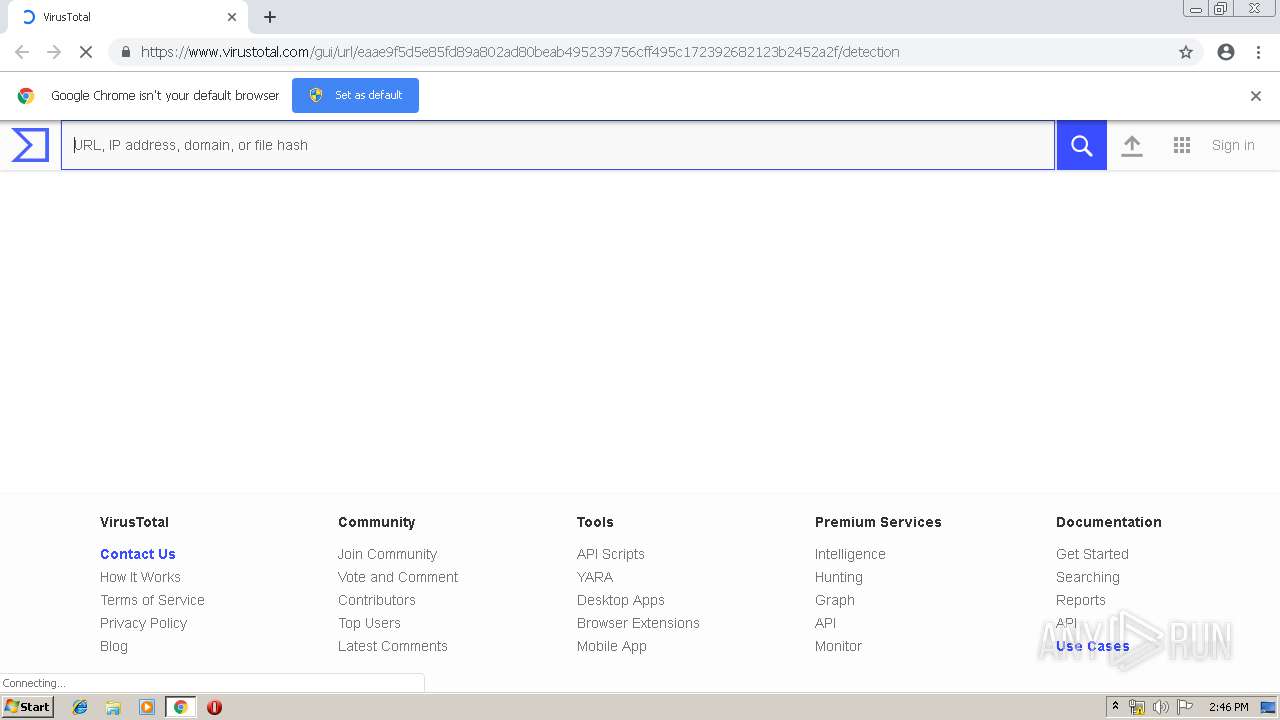Viewport: 1280px width, 720px height.
Task: Open Terms of Service link
Action: point(152,600)
